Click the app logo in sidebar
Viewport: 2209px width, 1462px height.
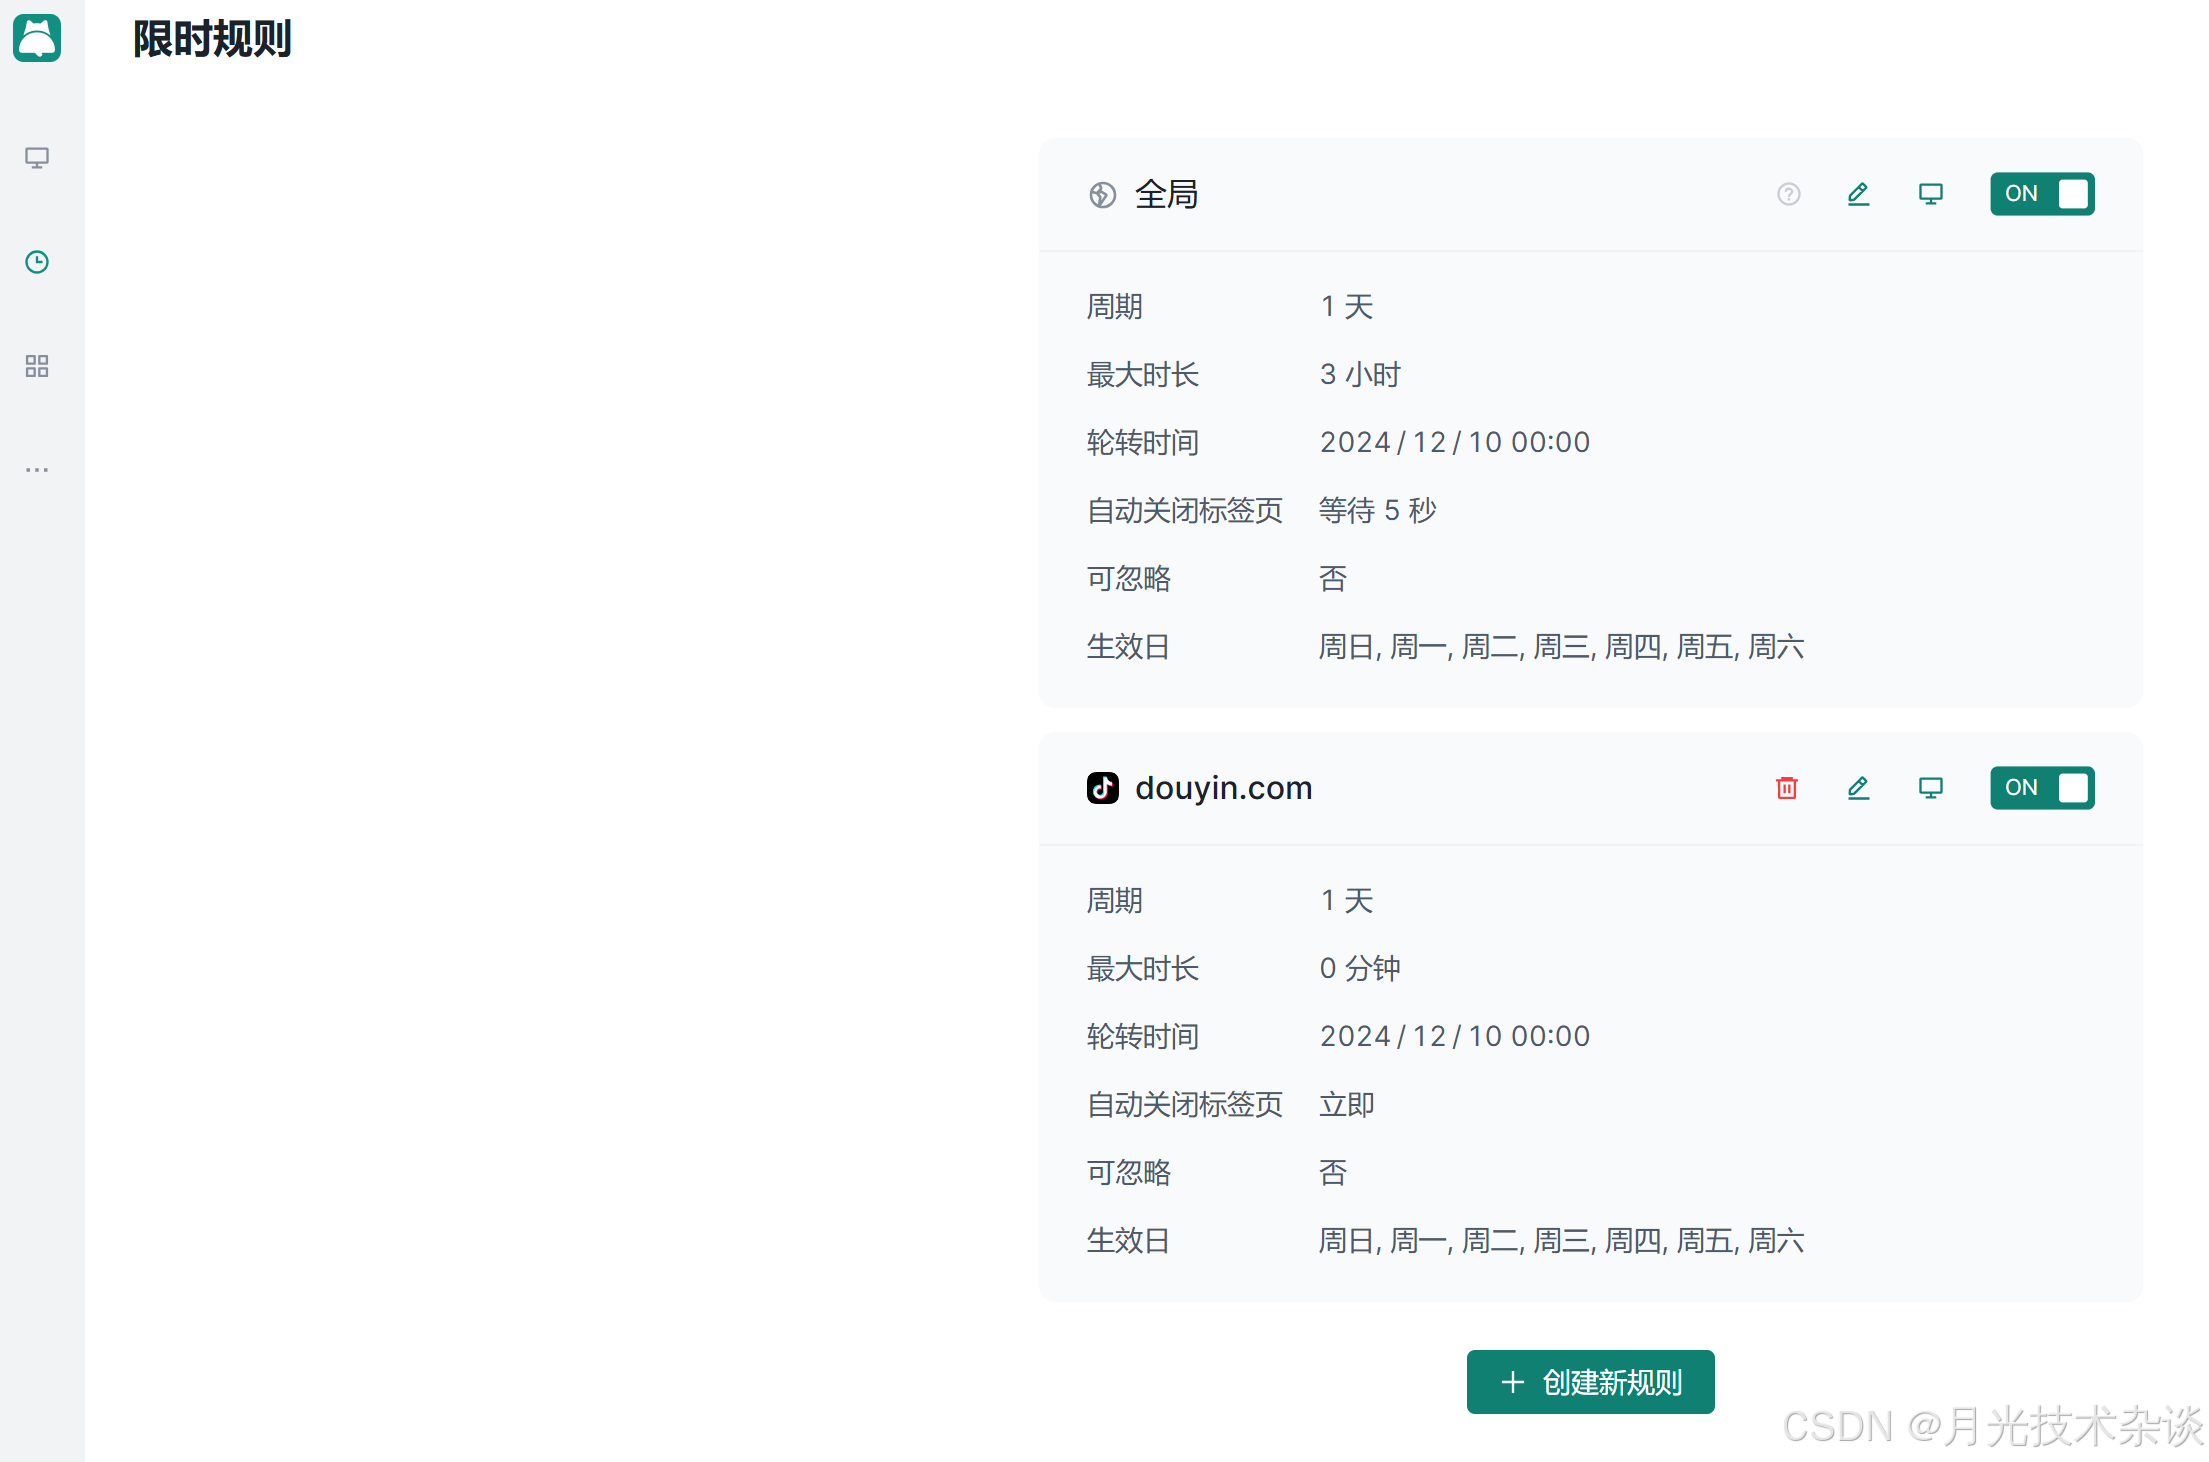[37, 38]
